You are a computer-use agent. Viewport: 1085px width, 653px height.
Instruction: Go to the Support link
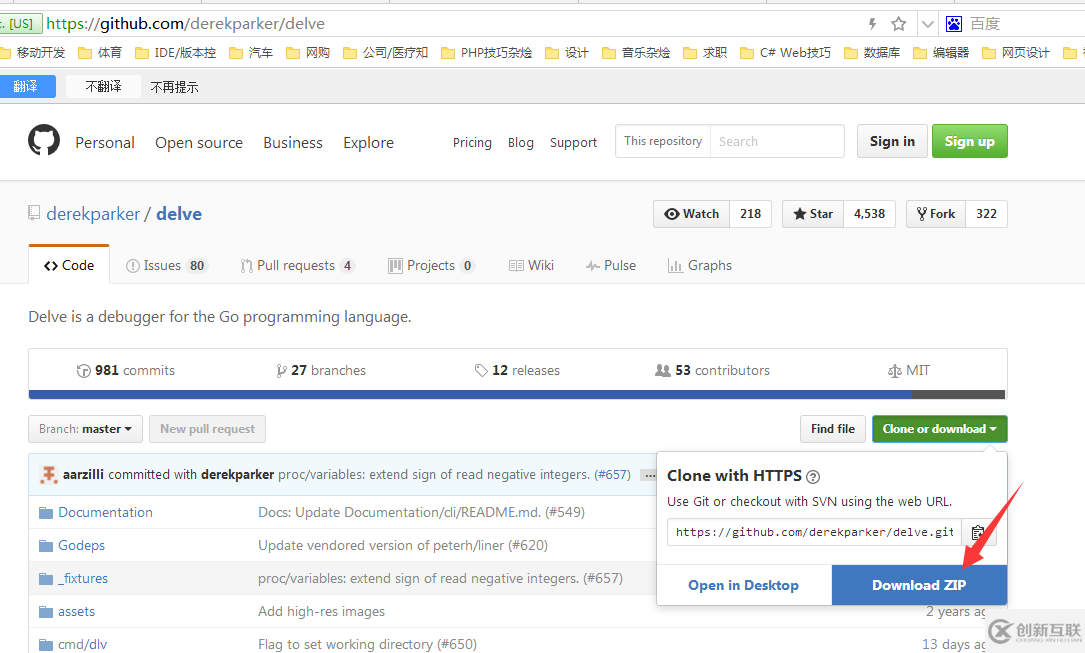pyautogui.click(x=573, y=142)
